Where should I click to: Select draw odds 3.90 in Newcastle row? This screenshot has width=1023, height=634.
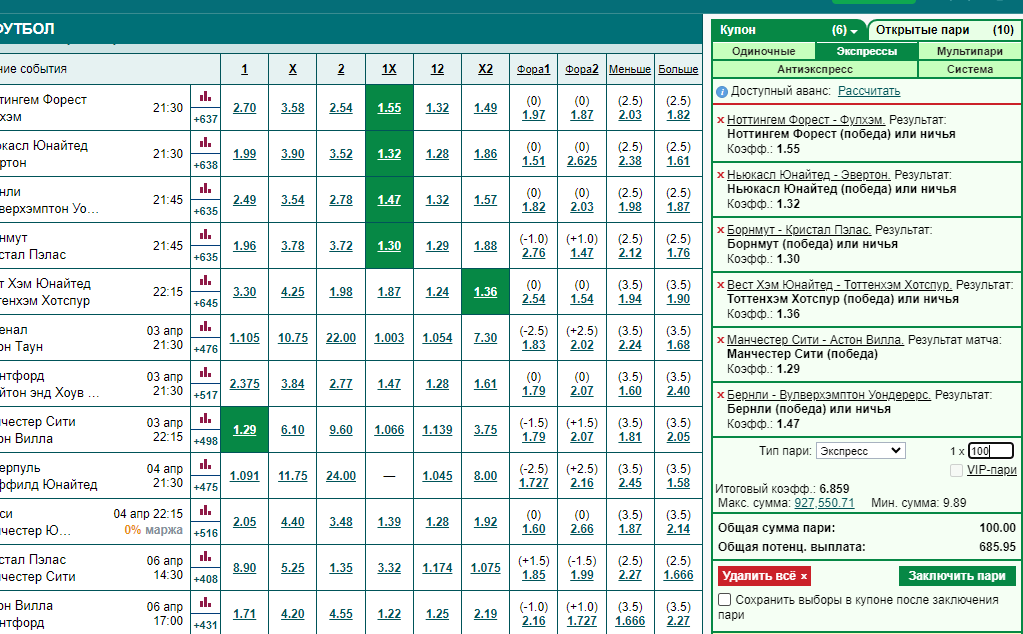293,154
